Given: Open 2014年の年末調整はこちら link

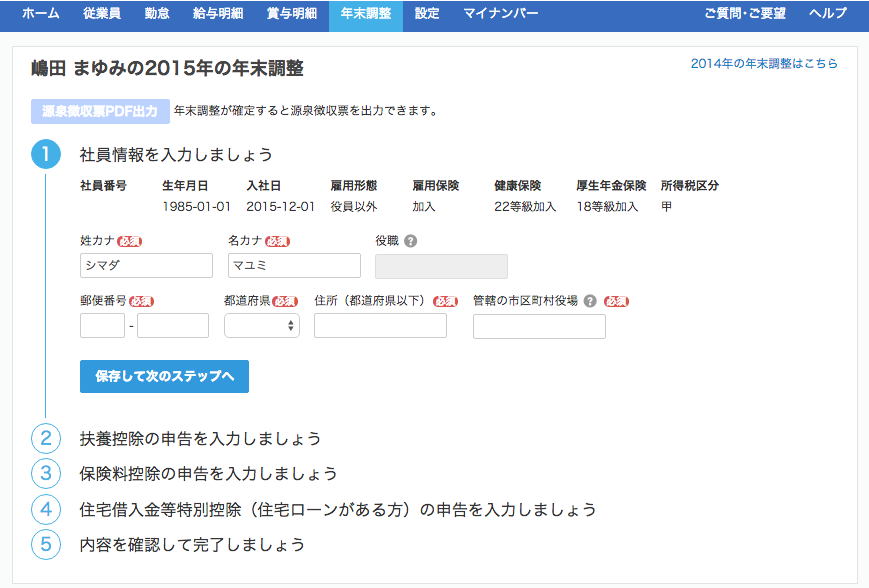Looking at the screenshot, I should 764,64.
